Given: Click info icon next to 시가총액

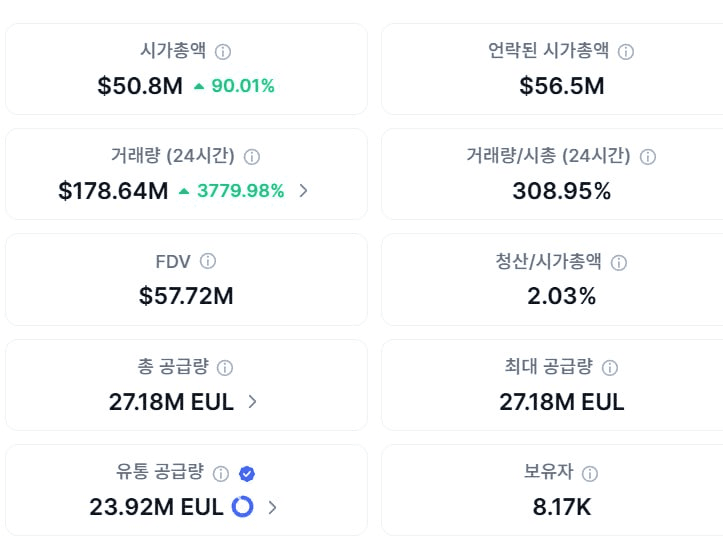Looking at the screenshot, I should point(223,52).
